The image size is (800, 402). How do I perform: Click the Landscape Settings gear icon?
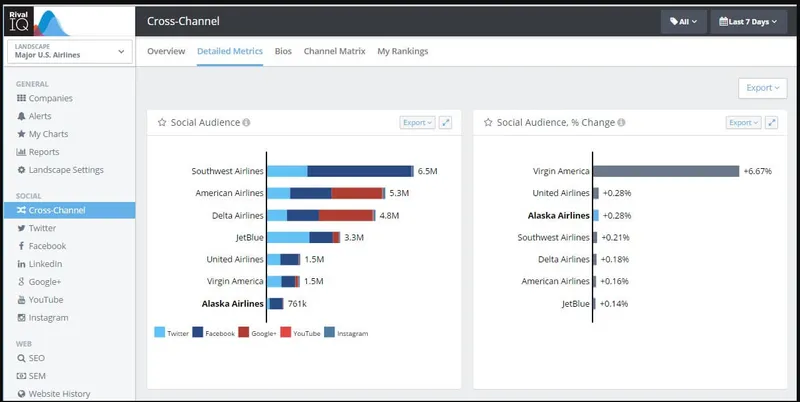(21, 169)
